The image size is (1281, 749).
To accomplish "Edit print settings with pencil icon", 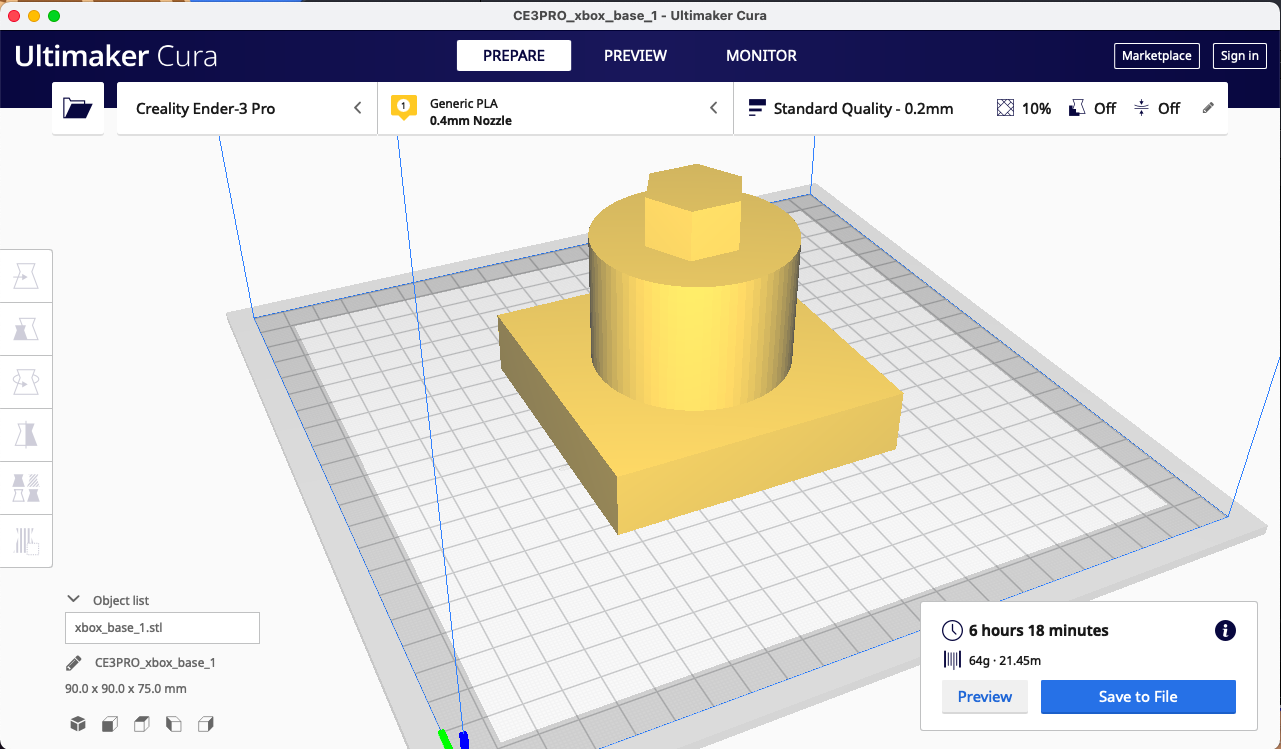I will (x=1208, y=108).
